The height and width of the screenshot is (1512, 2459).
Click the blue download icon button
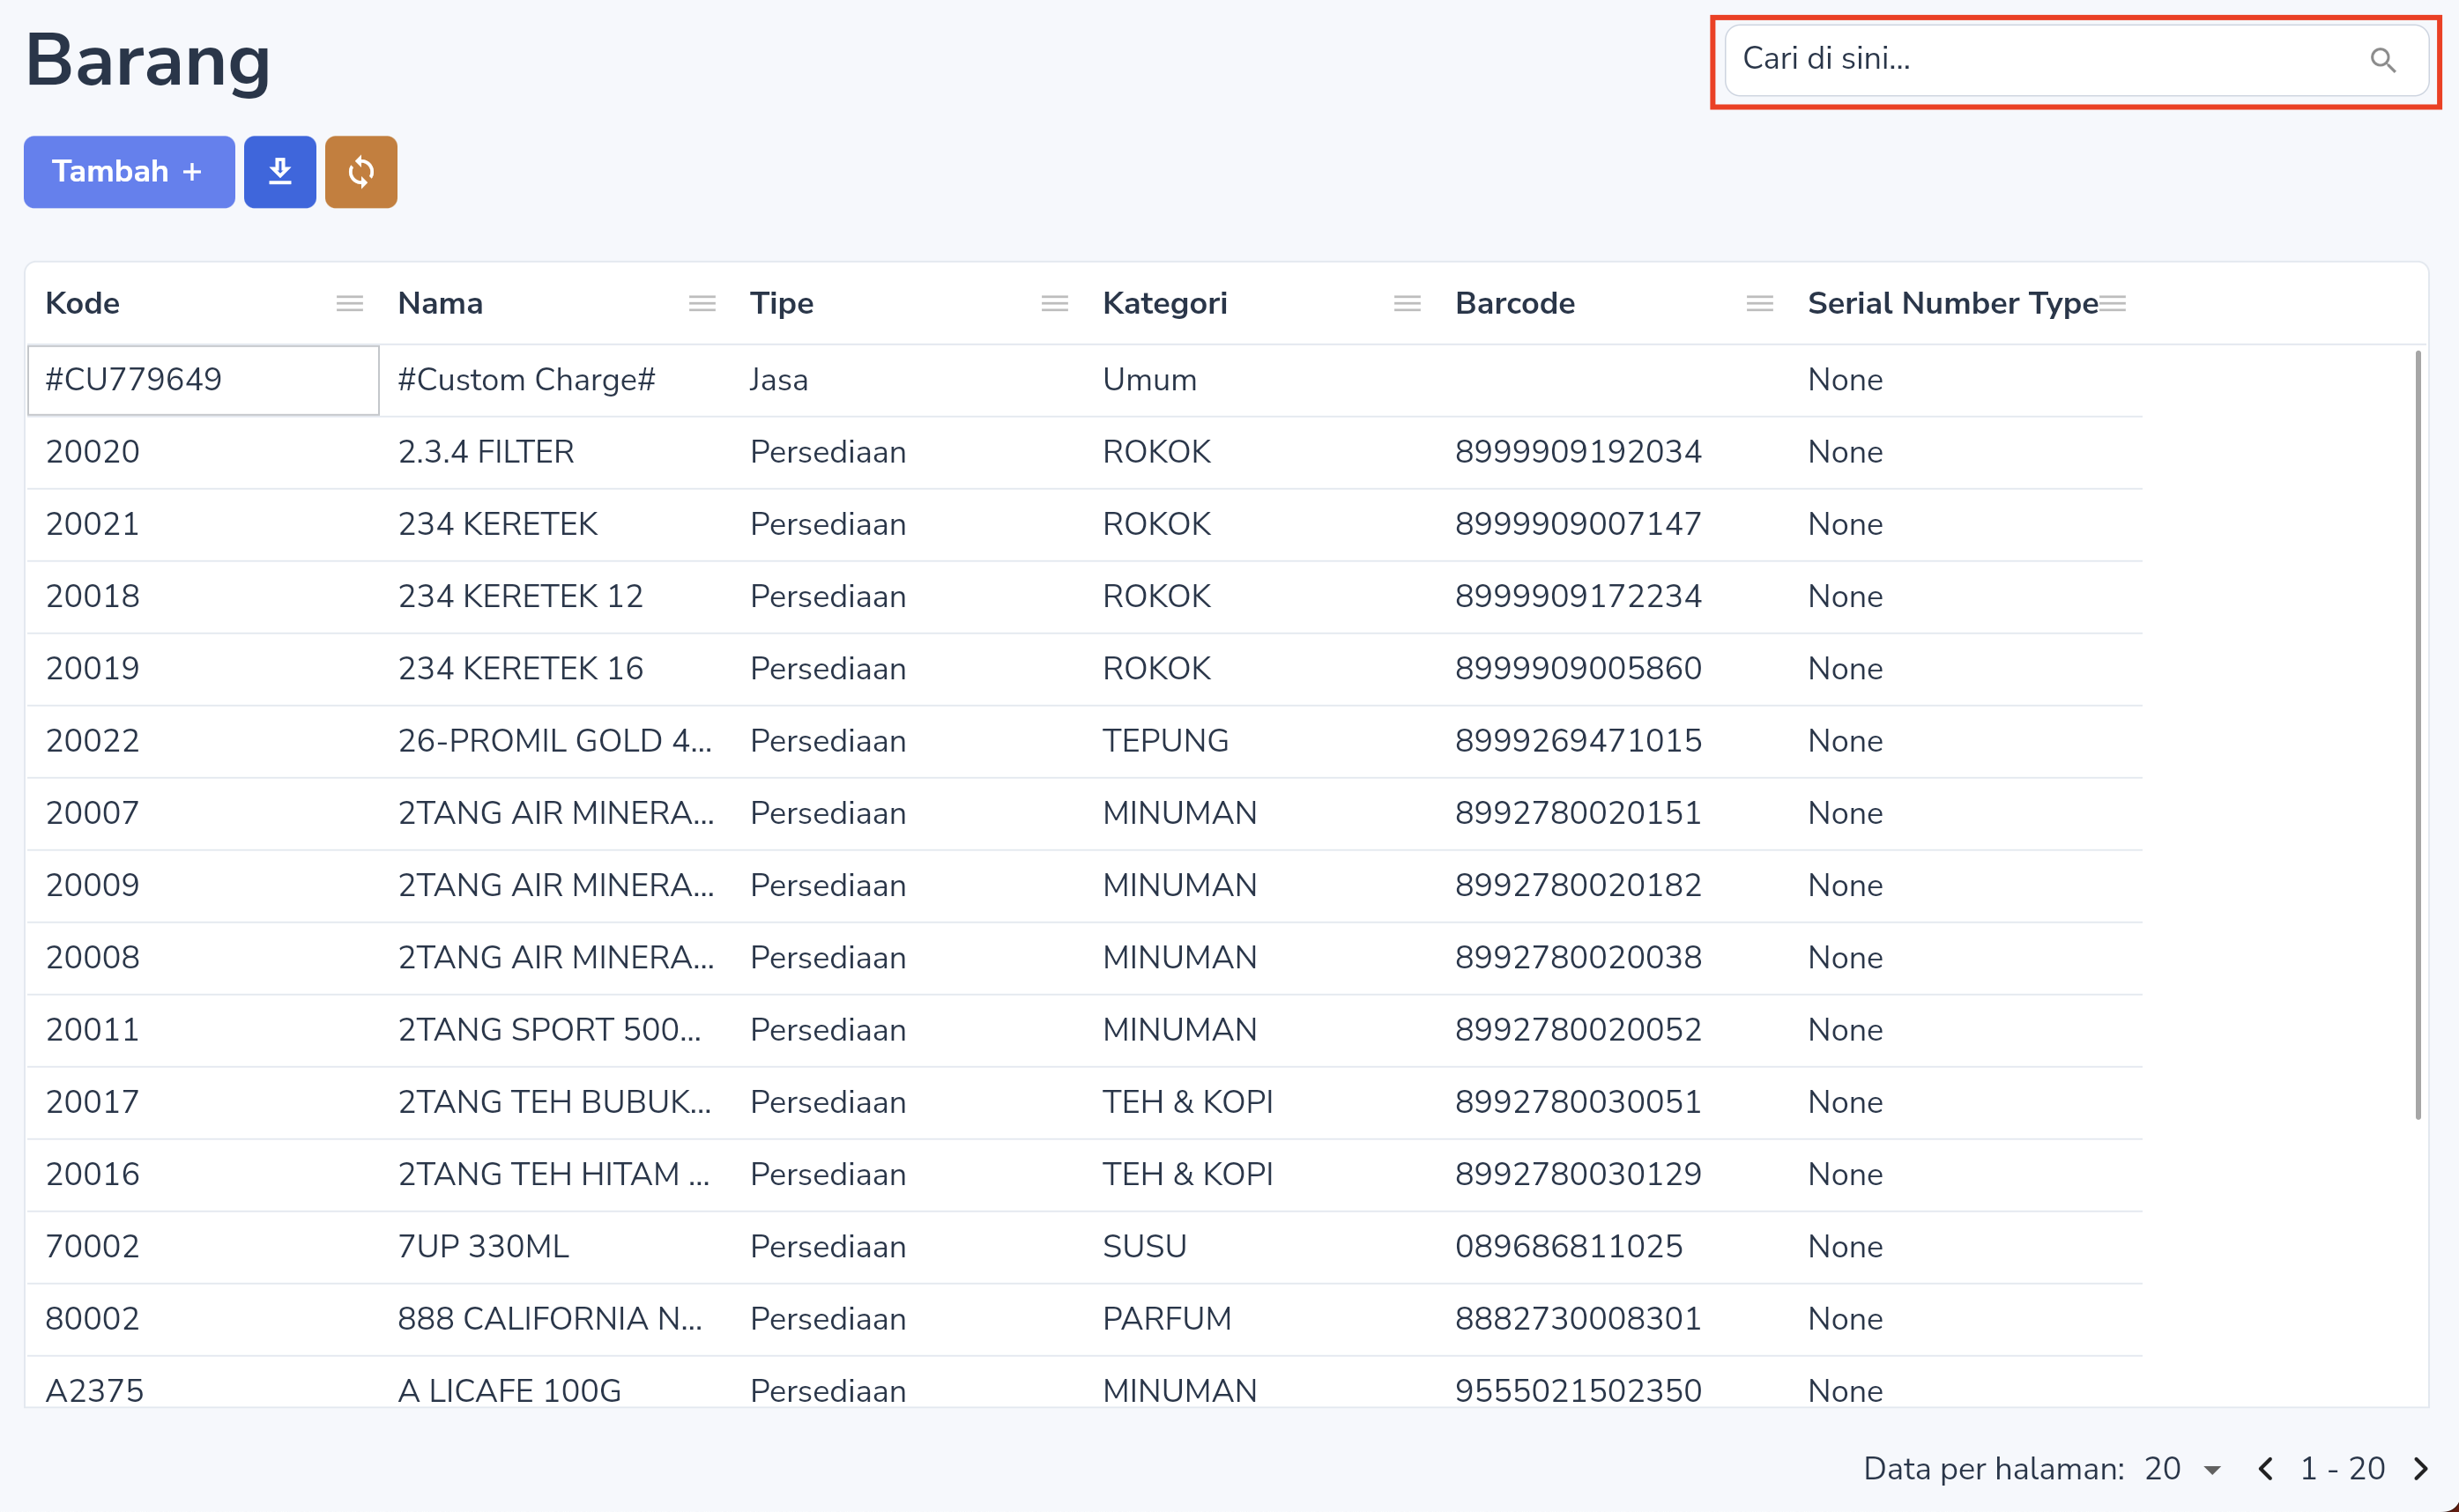[280, 172]
